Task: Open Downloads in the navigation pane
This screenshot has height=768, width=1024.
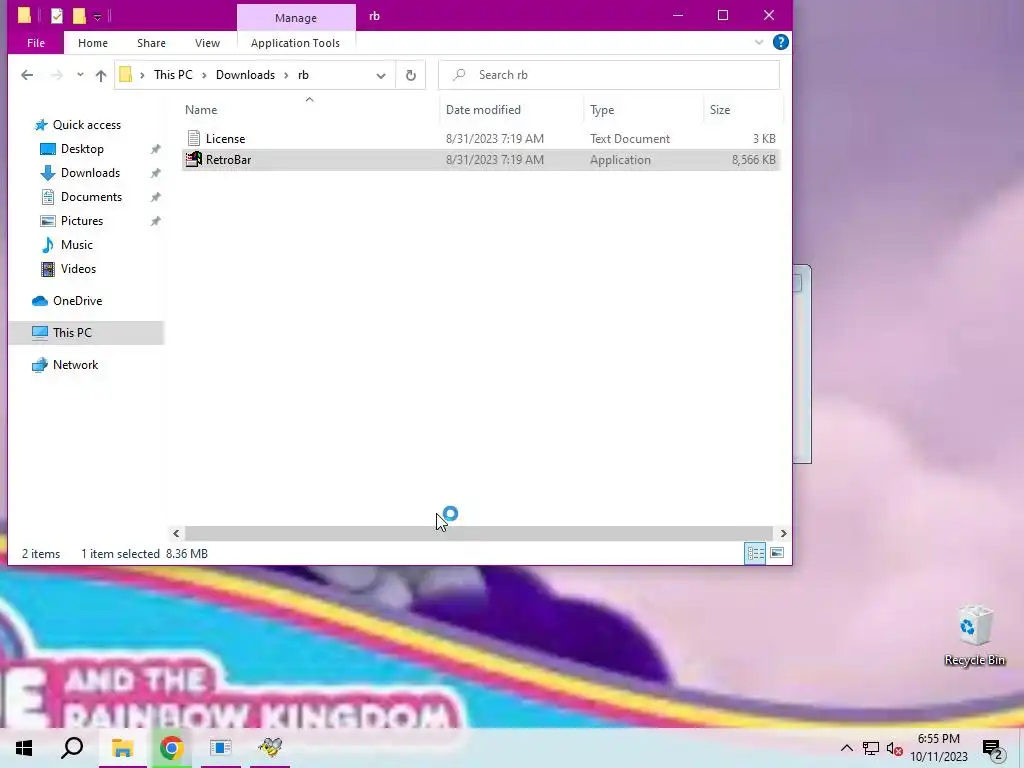Action: click(90, 173)
